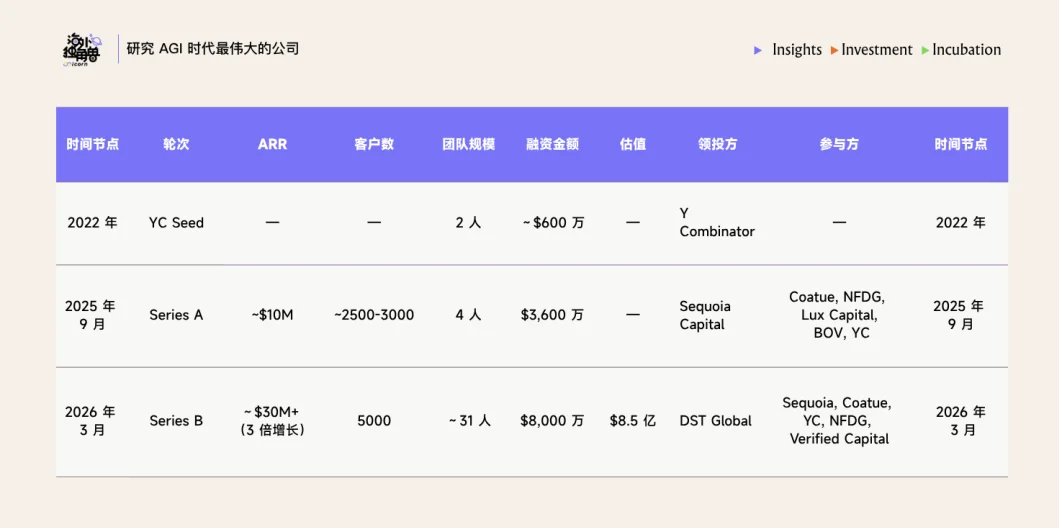Click the 轮次 column header
The height and width of the screenshot is (528, 1059).
(x=176, y=144)
